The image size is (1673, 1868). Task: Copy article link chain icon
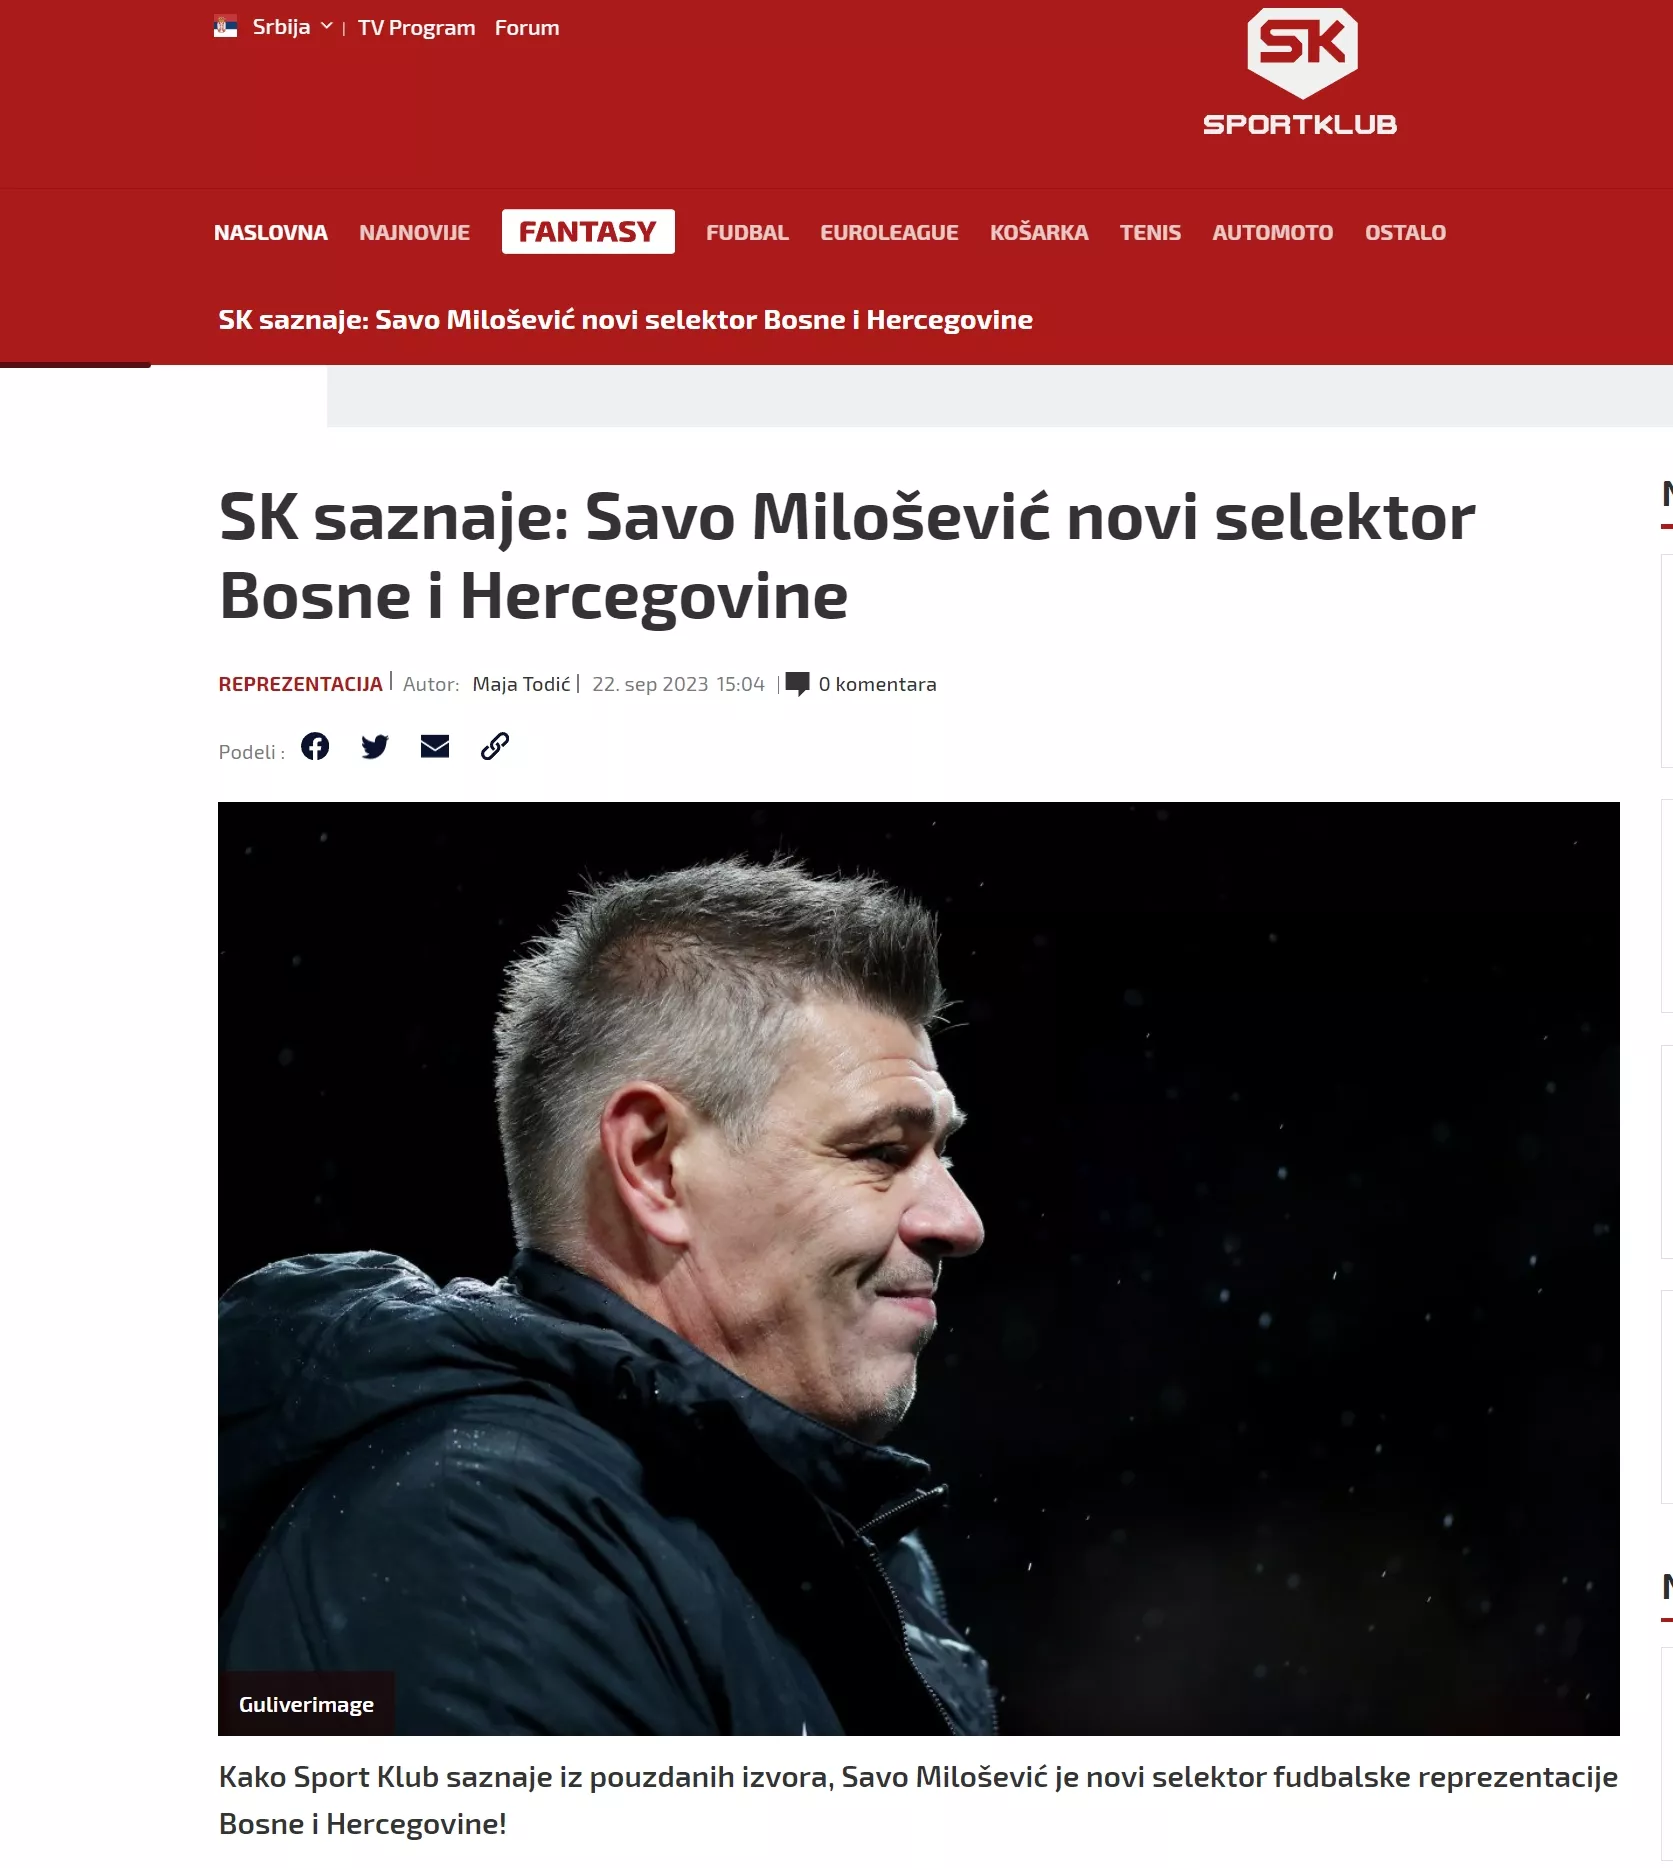coord(495,746)
